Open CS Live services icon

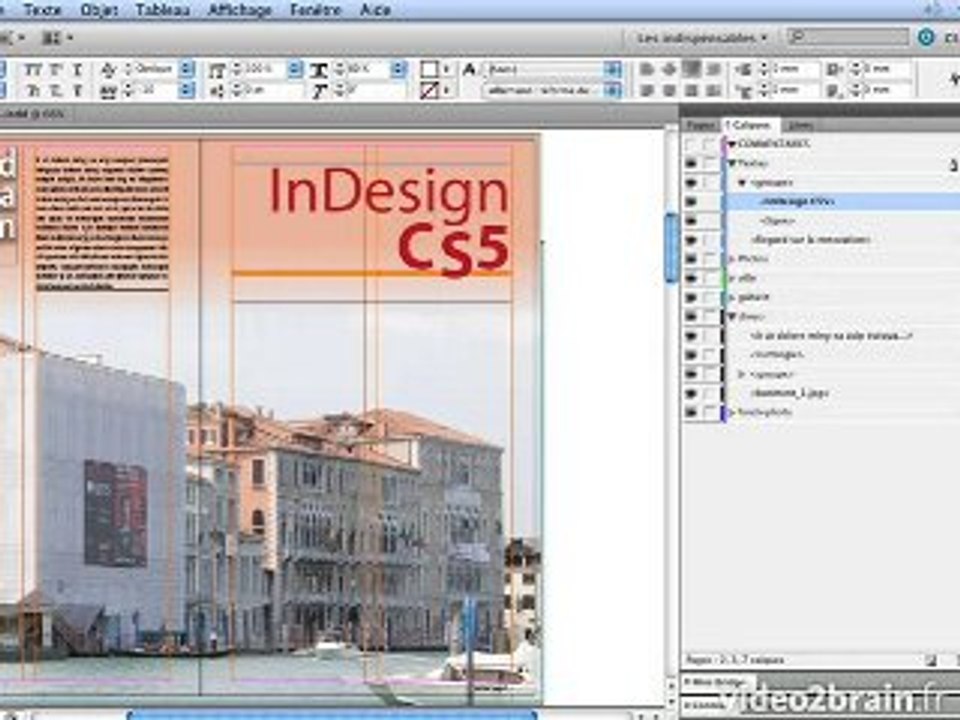point(926,37)
